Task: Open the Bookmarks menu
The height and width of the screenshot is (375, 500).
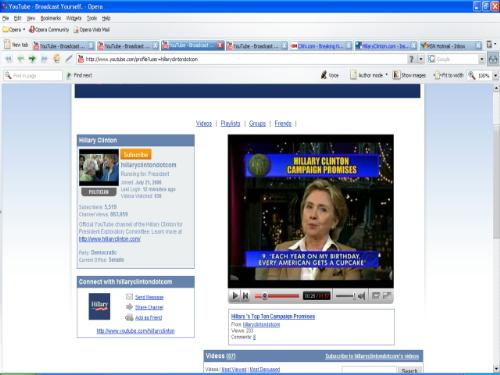Action: 51,18
